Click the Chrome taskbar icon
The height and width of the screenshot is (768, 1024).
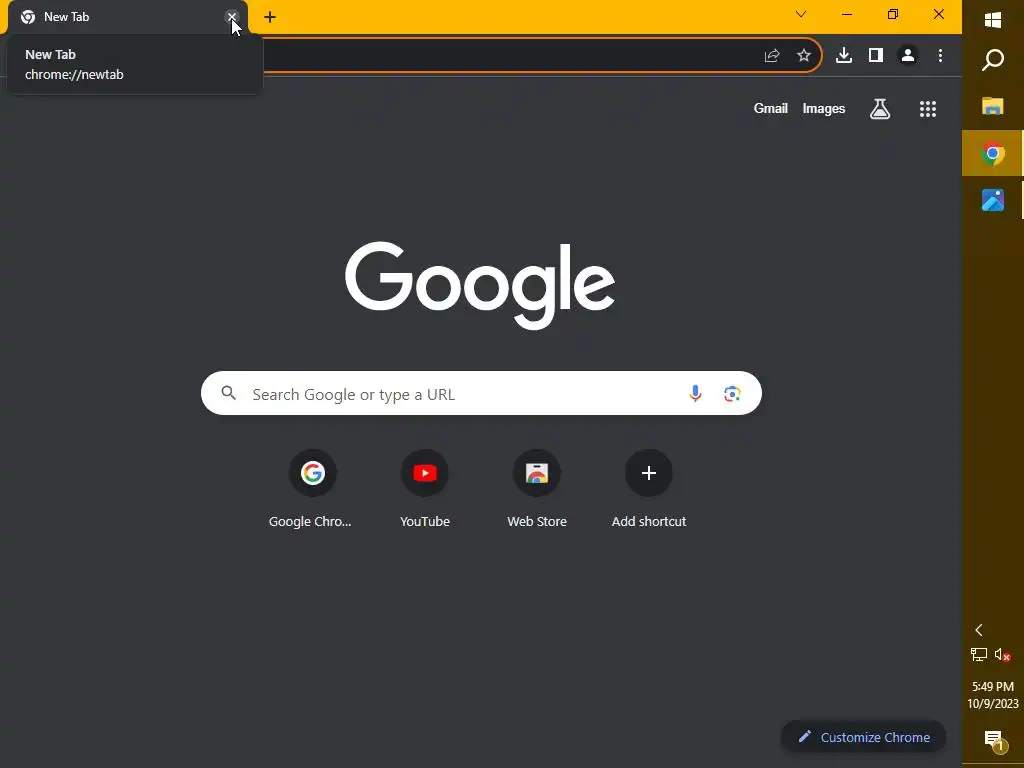click(993, 153)
